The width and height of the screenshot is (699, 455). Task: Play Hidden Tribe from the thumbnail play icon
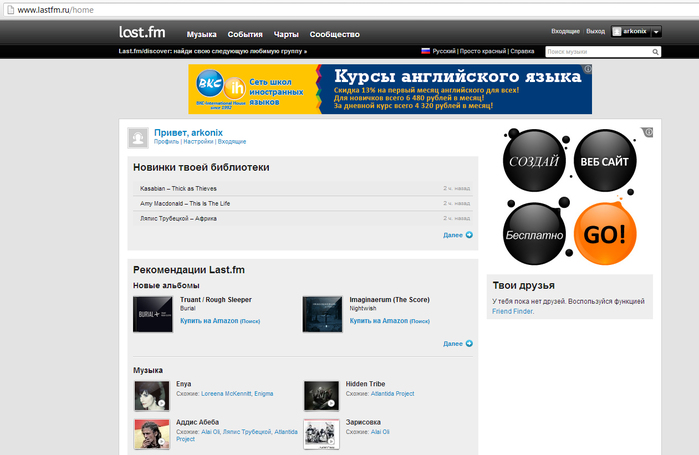tap(331, 403)
